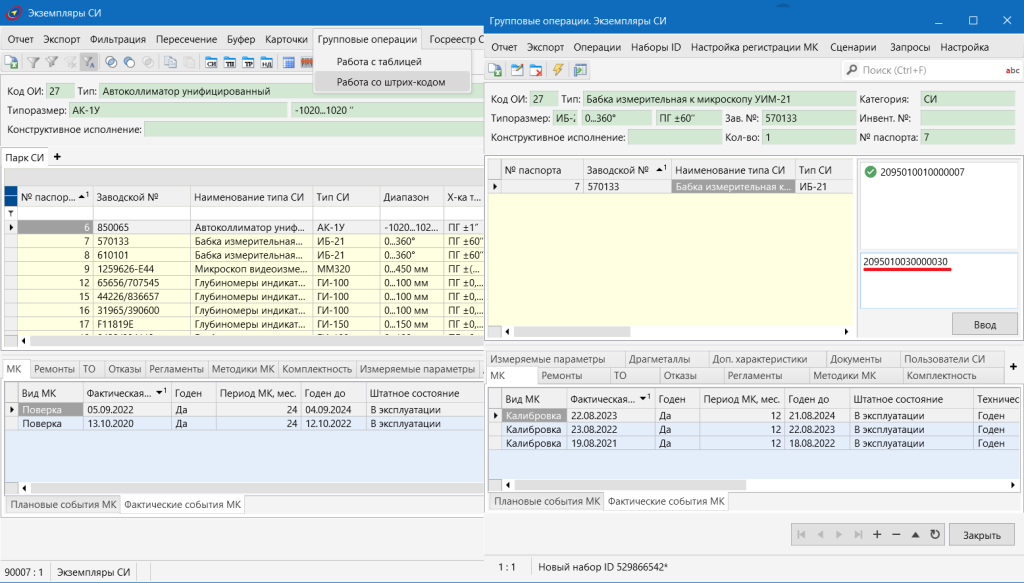1024x583 pixels.
Task: Choose Работа со штрих-кодом from the dropdown
Action: tap(391, 82)
